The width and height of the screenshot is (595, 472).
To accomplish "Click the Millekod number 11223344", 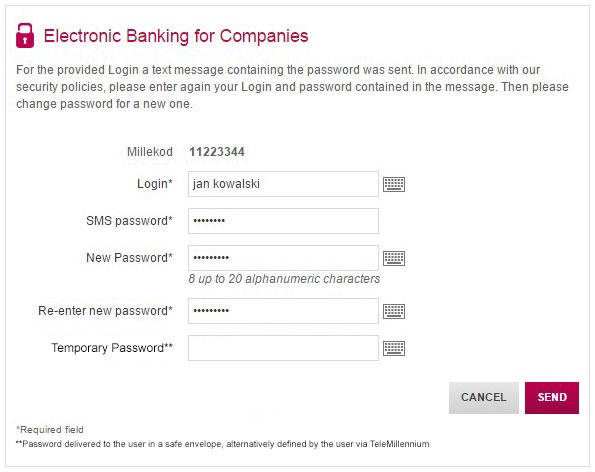I will click(x=217, y=152).
